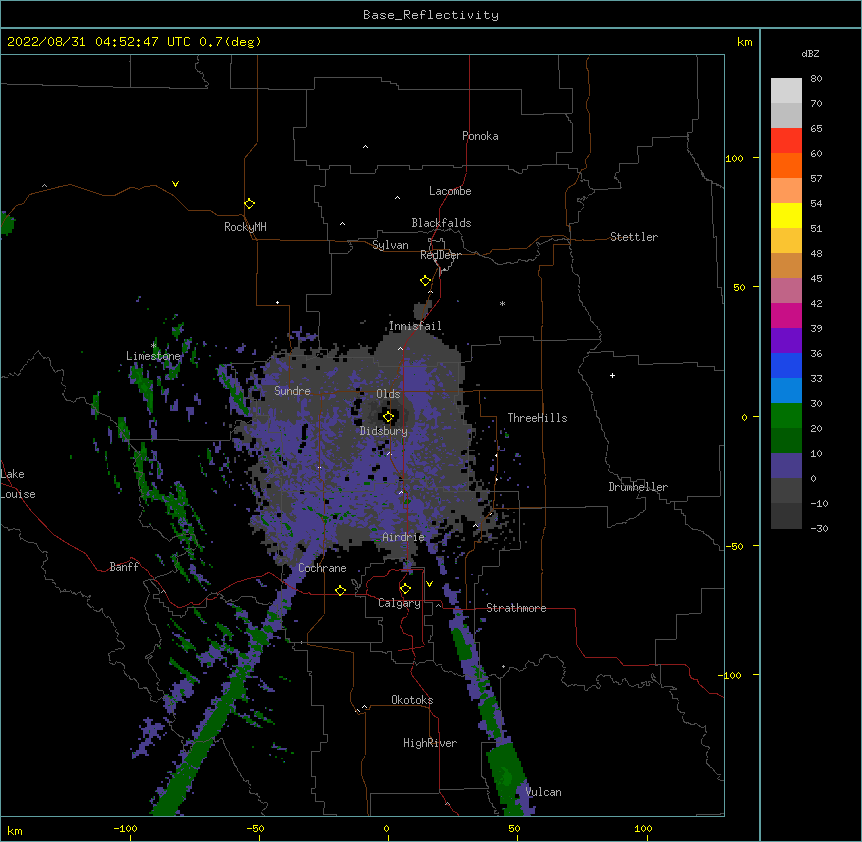Pick the red 60–65 dBZ legend swatch
Image resolution: width=862 pixels, height=842 pixels.
coord(786,141)
